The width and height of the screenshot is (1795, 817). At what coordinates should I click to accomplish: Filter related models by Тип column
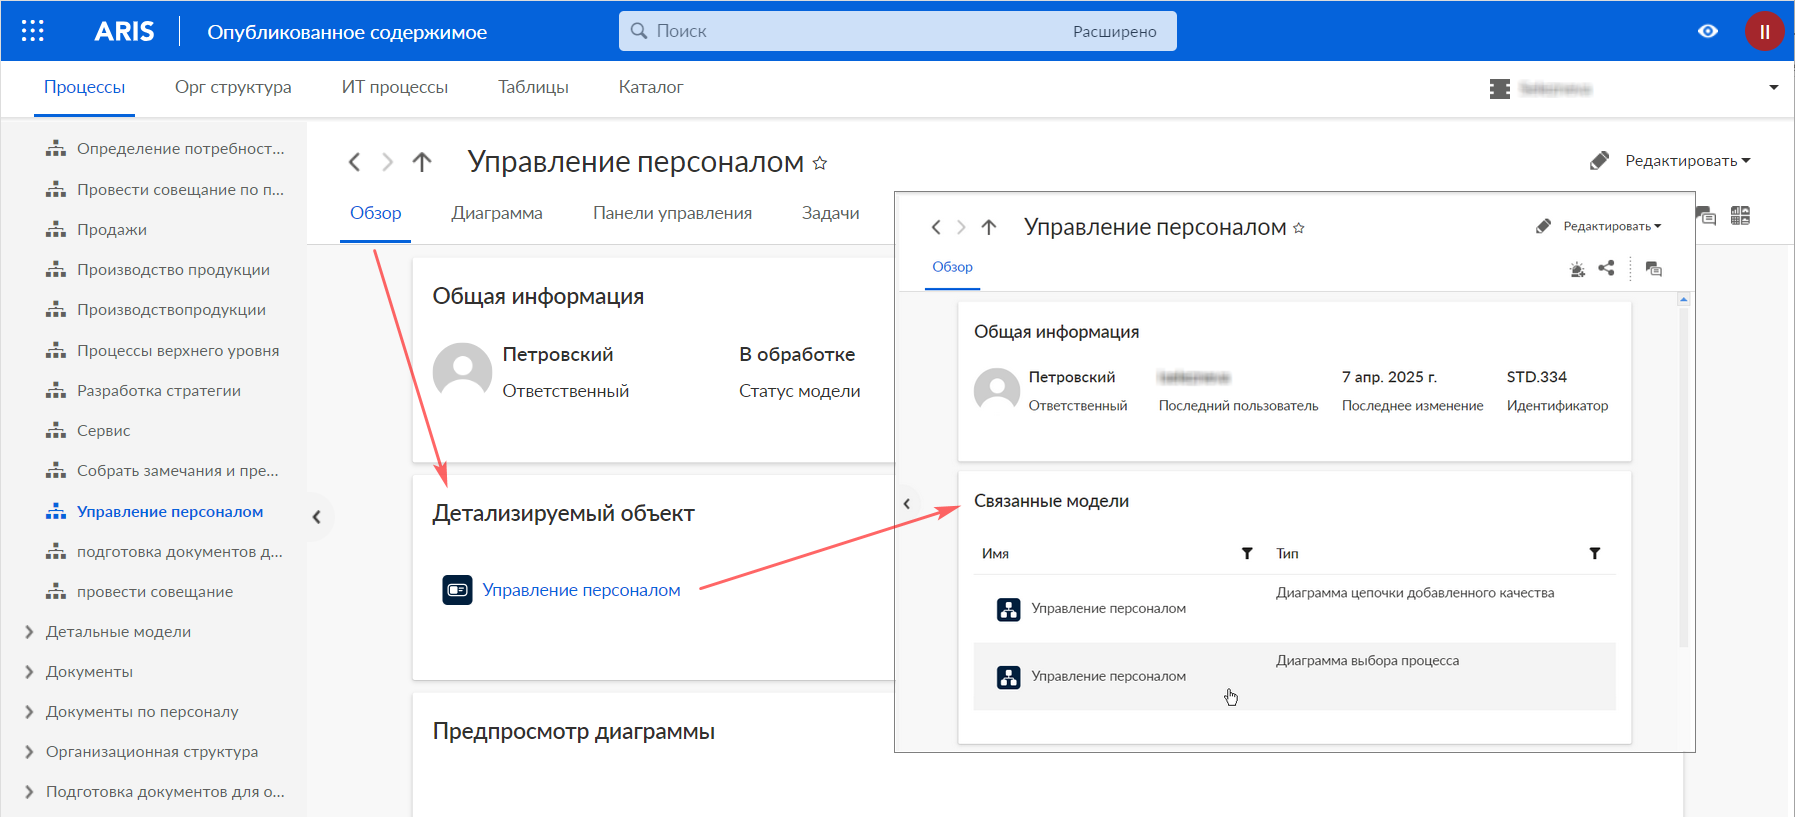click(1595, 553)
